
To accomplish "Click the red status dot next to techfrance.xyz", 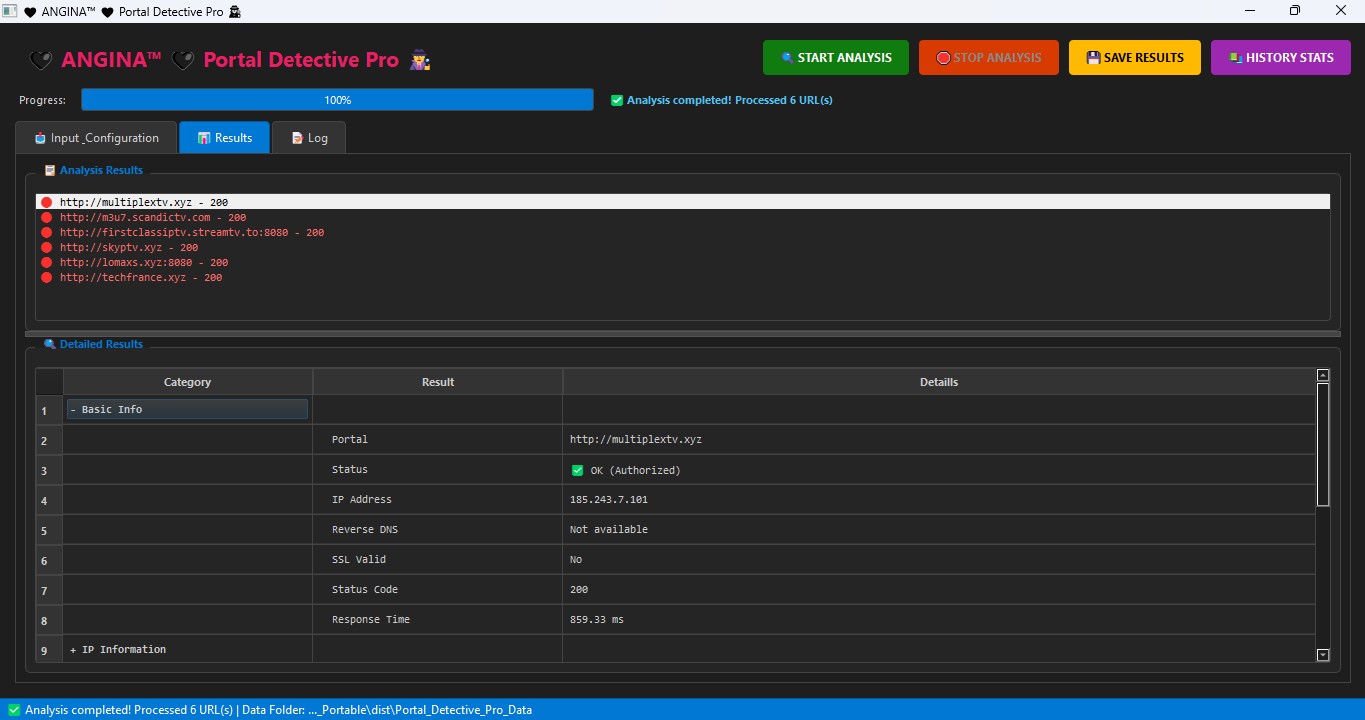I will point(46,277).
